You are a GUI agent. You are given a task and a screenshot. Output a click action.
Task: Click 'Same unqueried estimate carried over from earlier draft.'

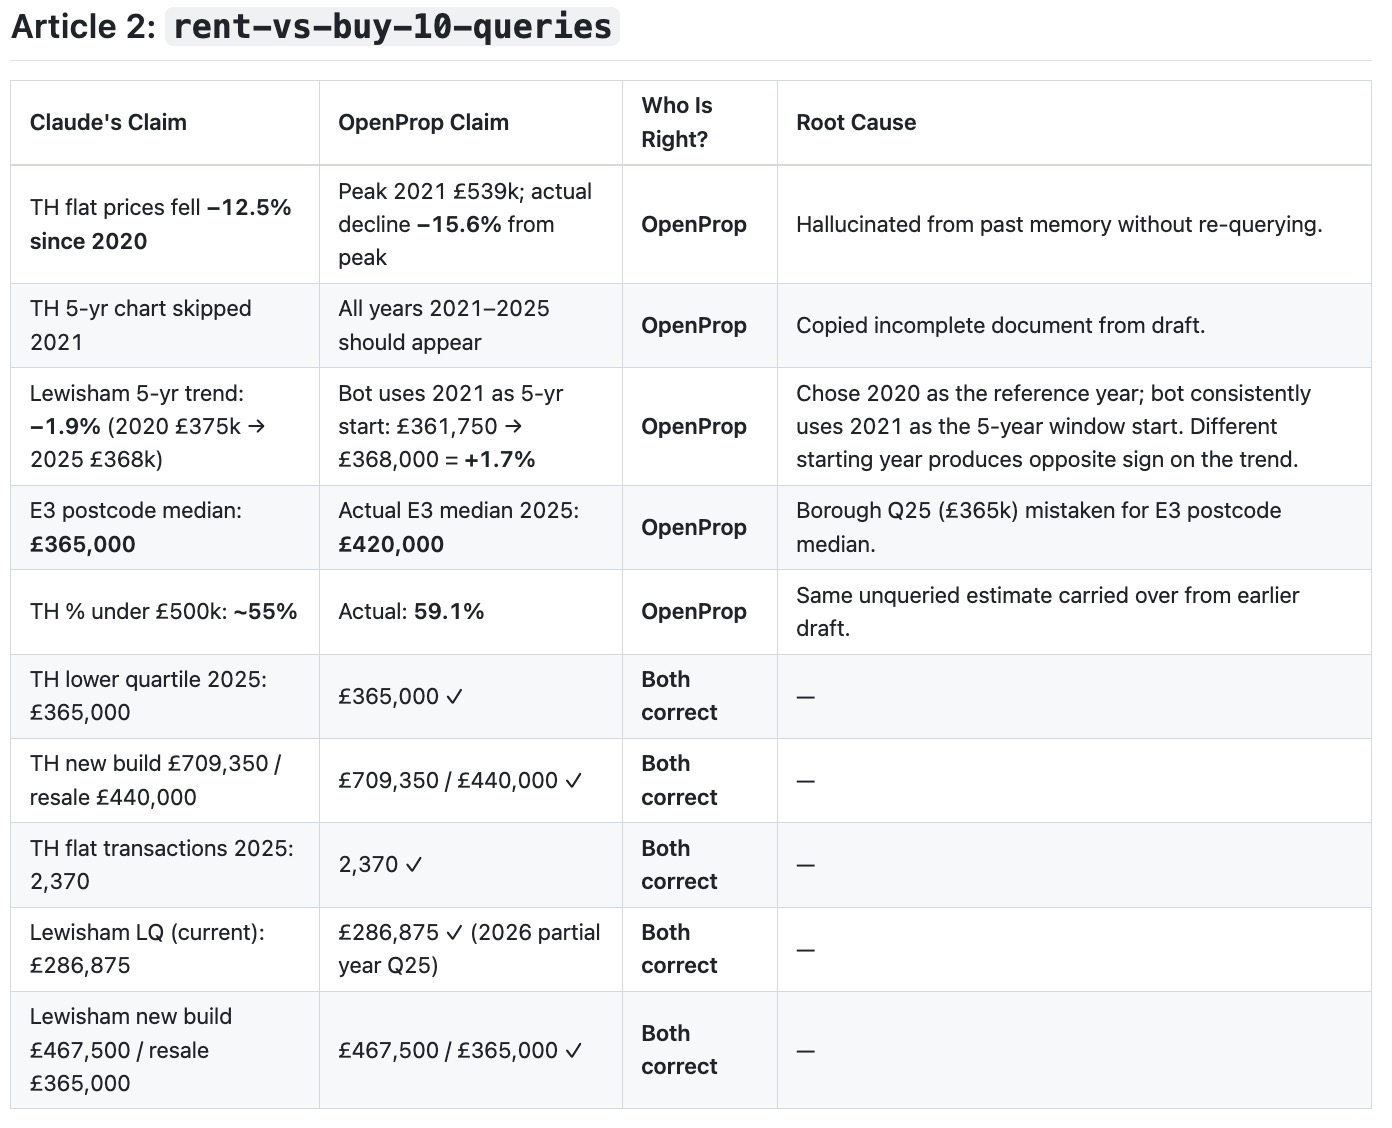(x=1048, y=611)
